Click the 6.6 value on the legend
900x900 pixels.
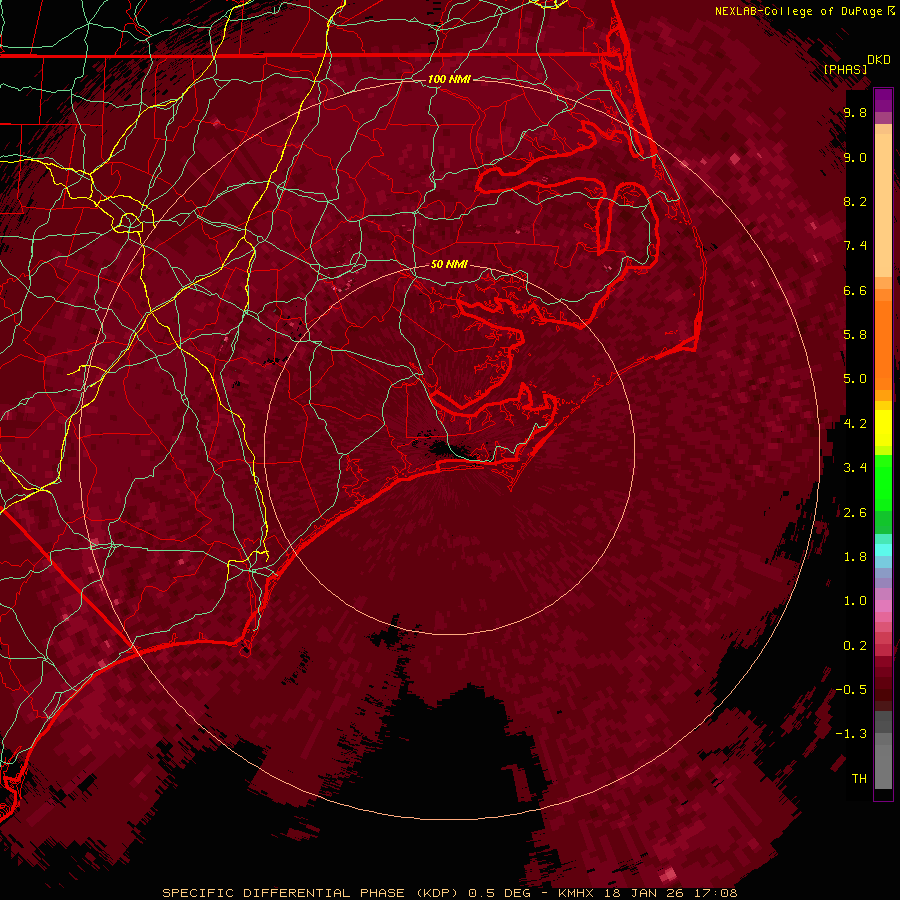coord(855,290)
